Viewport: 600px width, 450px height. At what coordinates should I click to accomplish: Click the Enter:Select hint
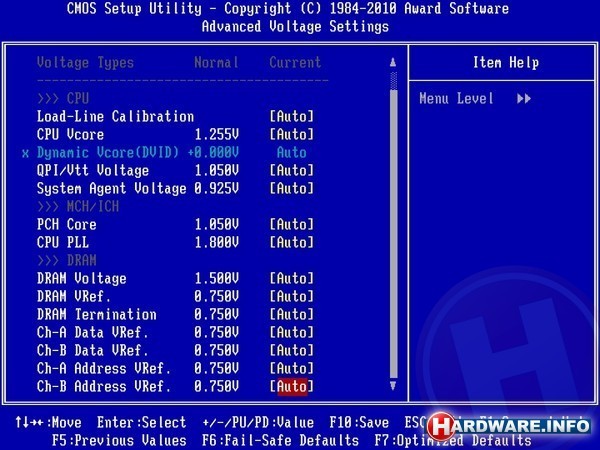(142, 422)
